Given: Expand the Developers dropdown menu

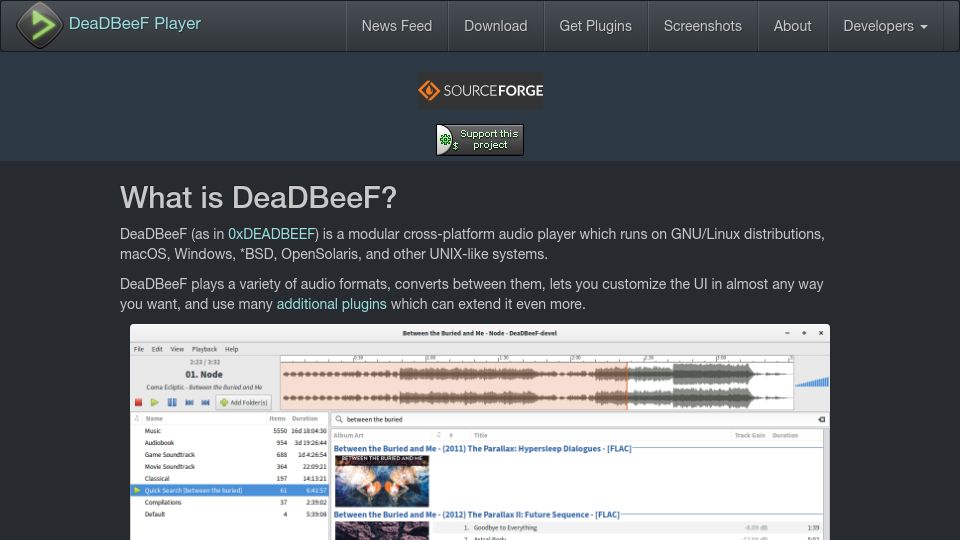Looking at the screenshot, I should pos(885,26).
